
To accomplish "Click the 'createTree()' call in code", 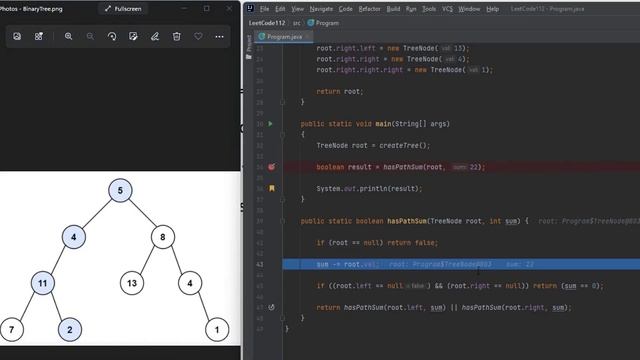I will point(404,146).
